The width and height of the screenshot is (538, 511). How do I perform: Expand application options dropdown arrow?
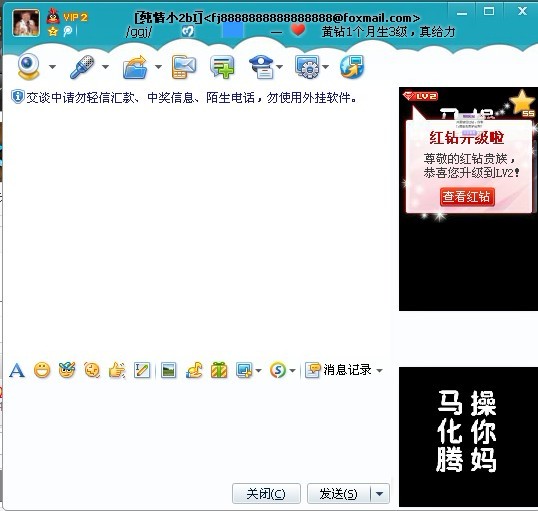(325, 67)
